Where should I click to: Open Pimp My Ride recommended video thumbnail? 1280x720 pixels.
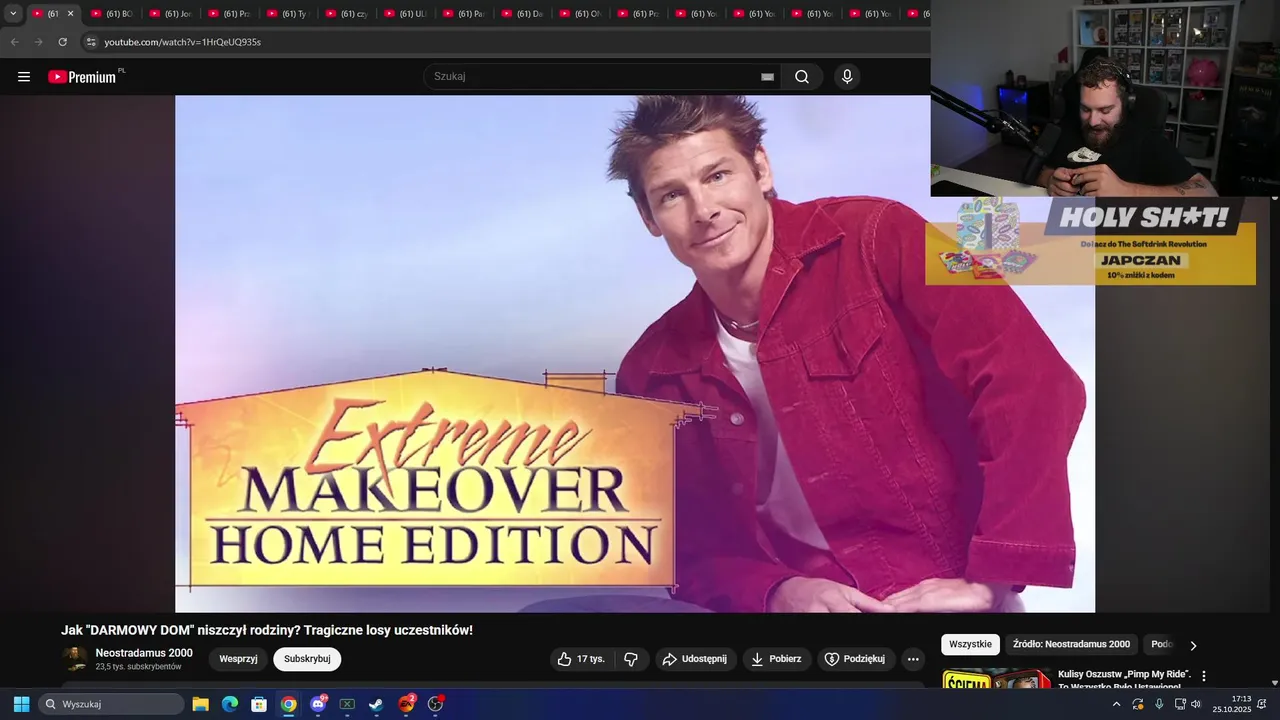[996, 679]
